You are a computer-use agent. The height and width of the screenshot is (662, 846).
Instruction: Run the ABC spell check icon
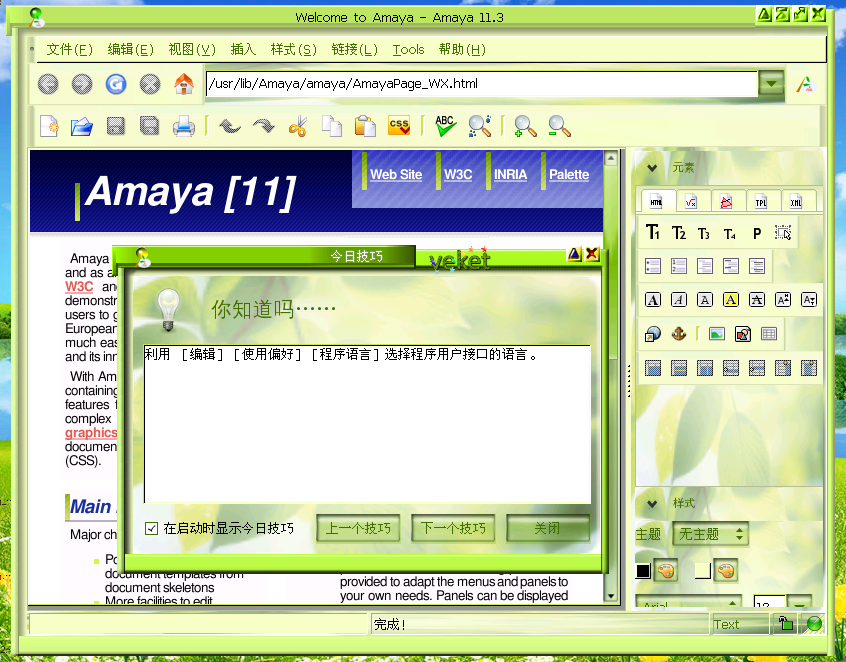pos(446,126)
